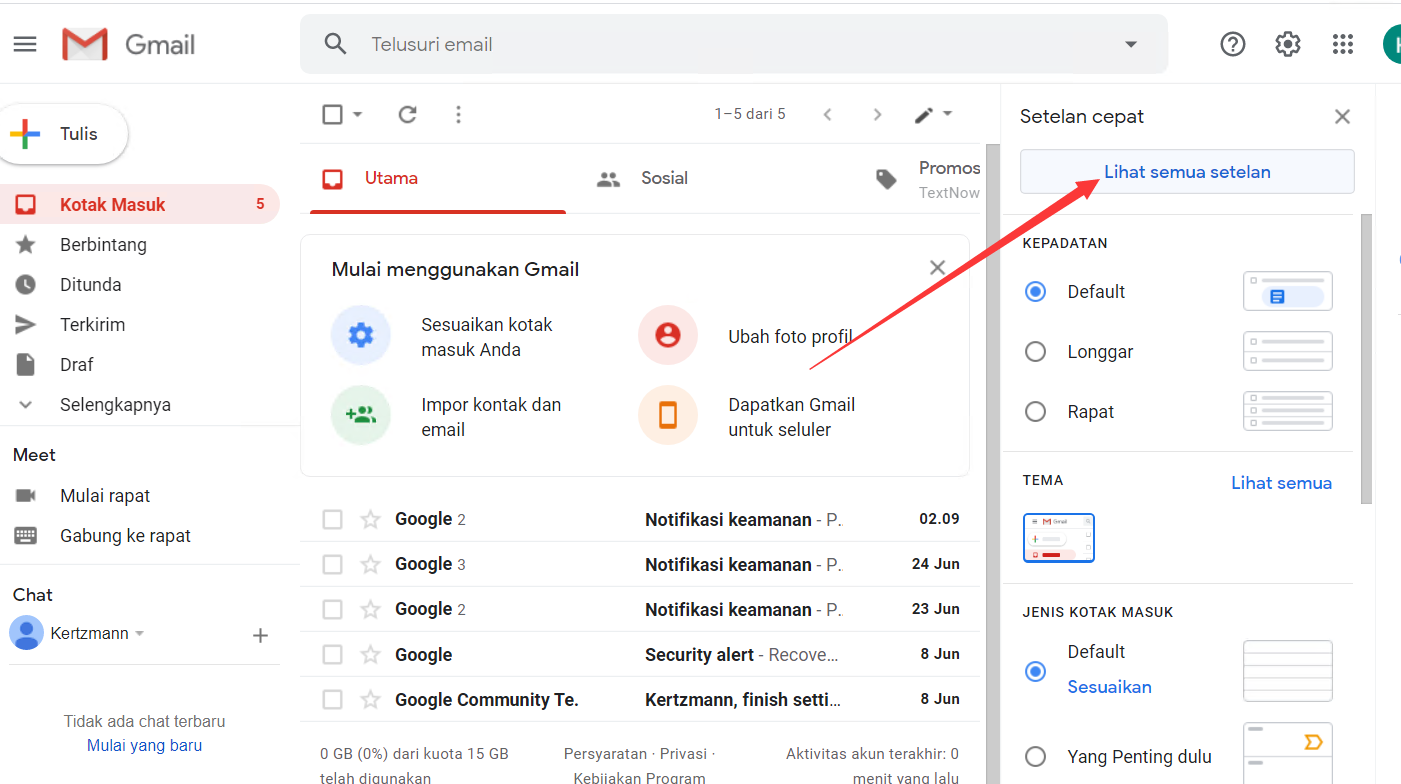
Task: Click the Gabung ke rapat keyboard icon
Action: 26,536
